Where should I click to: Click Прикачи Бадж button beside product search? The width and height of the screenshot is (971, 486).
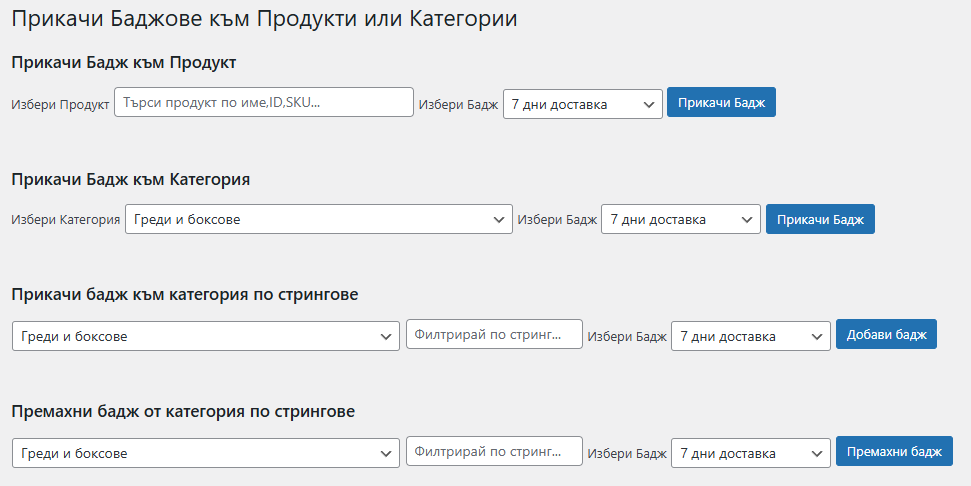pyautogui.click(x=721, y=102)
